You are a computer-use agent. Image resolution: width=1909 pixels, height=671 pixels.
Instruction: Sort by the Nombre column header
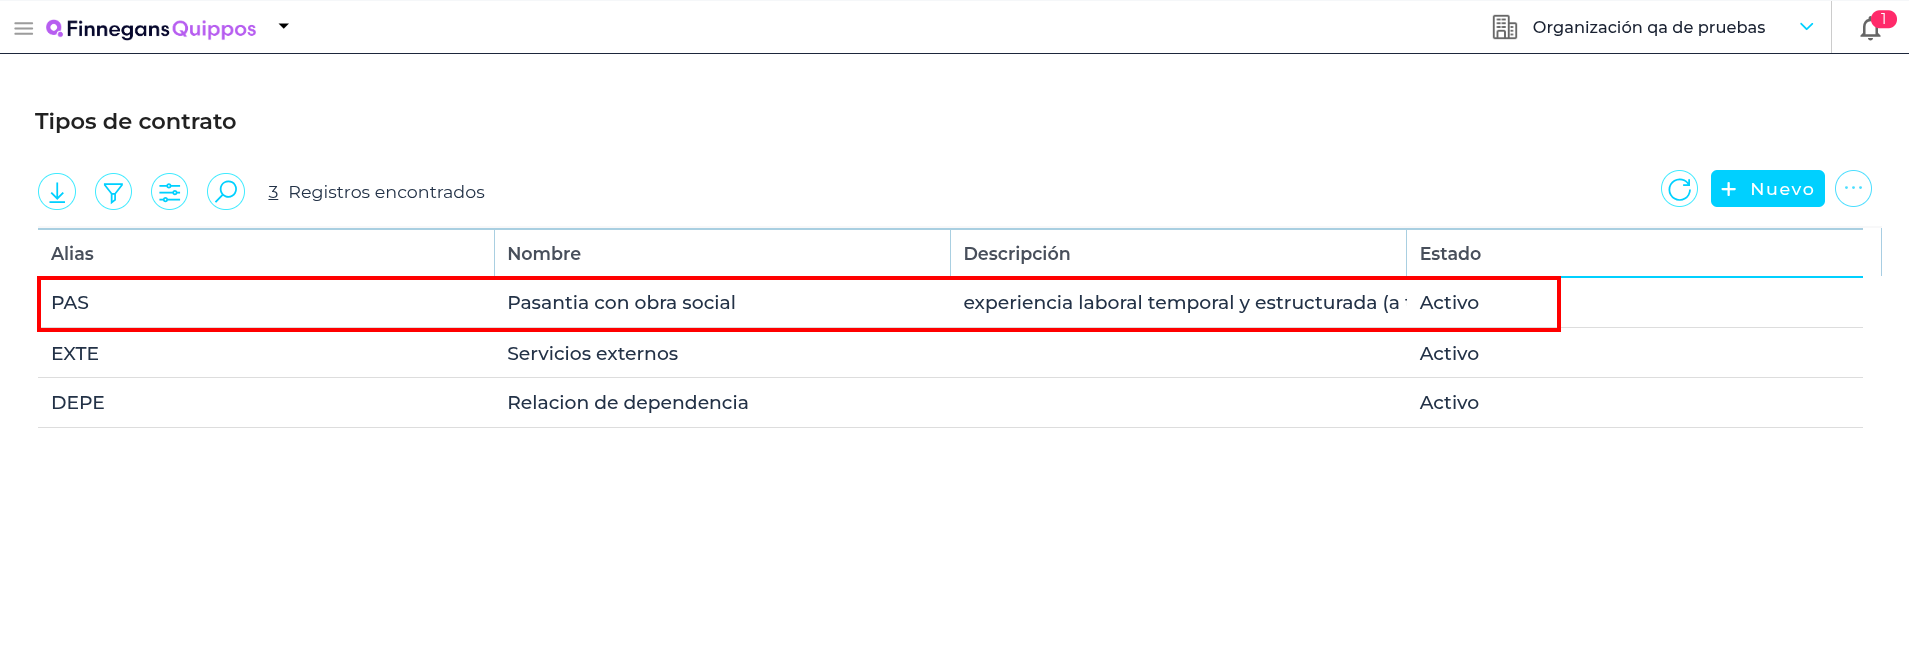(544, 254)
